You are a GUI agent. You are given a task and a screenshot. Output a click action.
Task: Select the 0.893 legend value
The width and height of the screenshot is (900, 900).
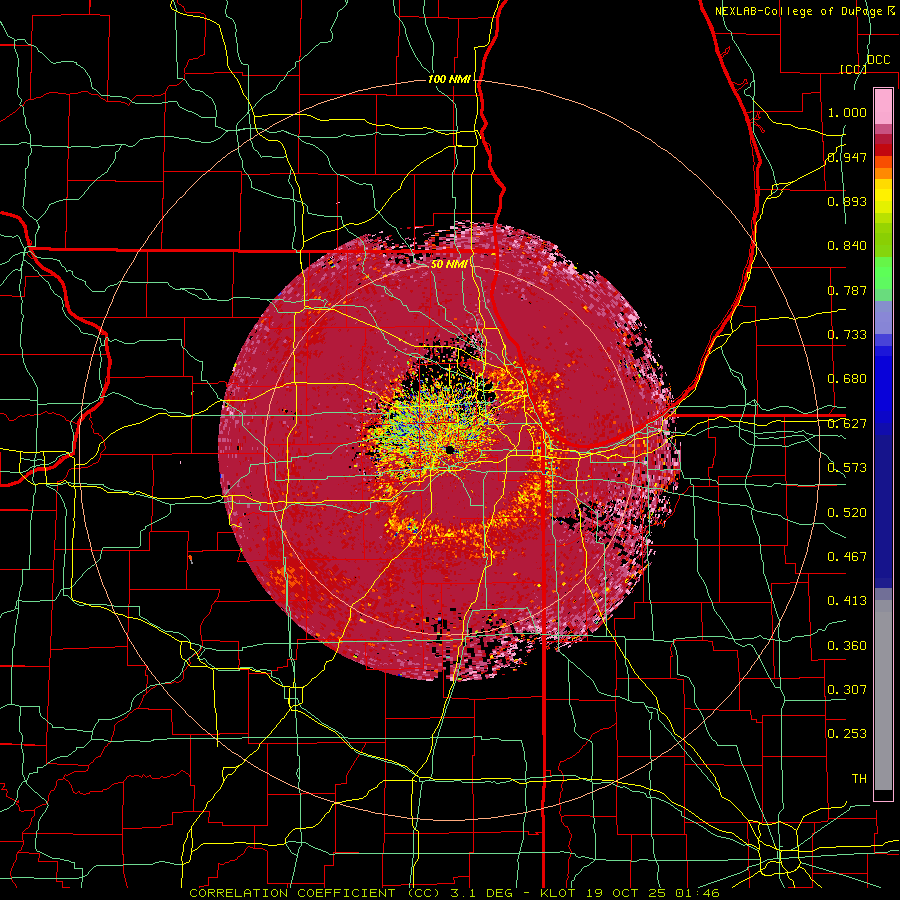coord(847,201)
